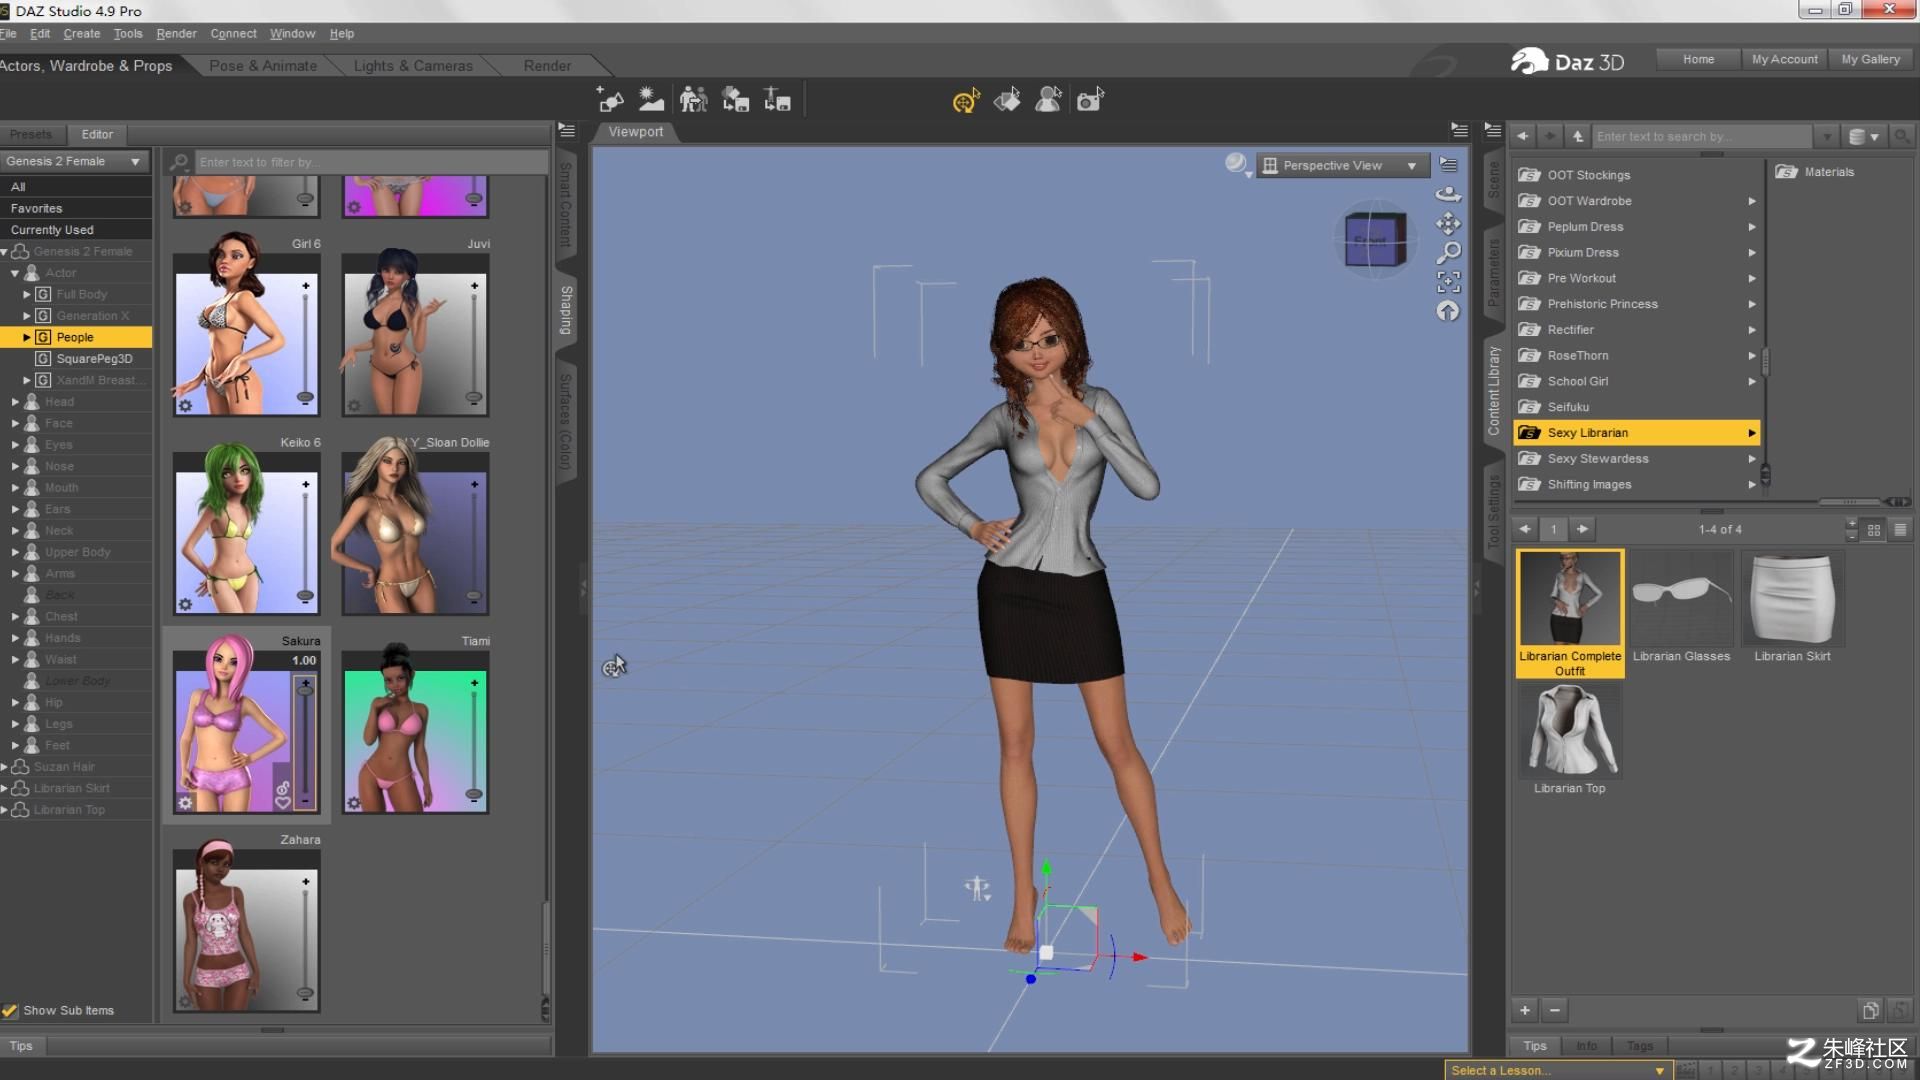Click the My Gallery button
The image size is (1920, 1080).
point(1871,59)
